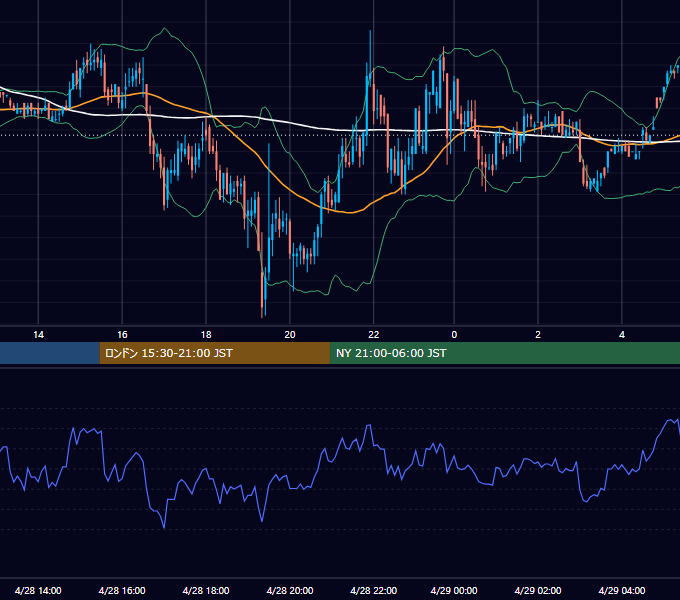Click the 4/28 20:00 date label
The image size is (680, 600).
click(x=290, y=590)
